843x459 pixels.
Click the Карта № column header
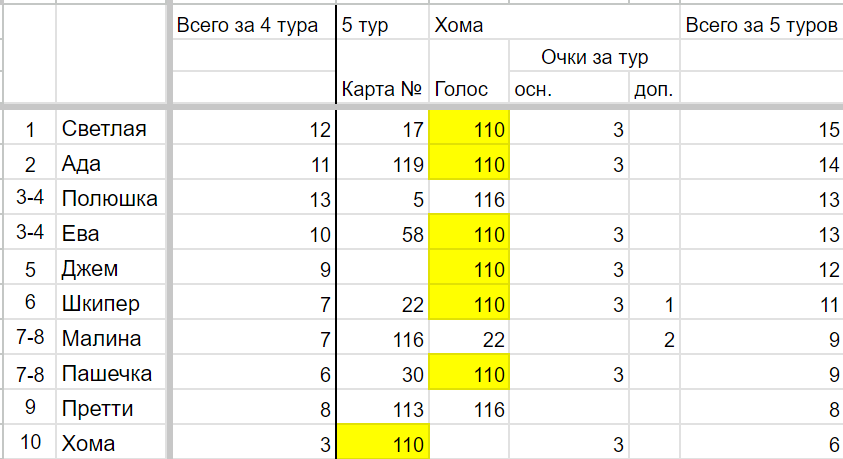[382, 88]
